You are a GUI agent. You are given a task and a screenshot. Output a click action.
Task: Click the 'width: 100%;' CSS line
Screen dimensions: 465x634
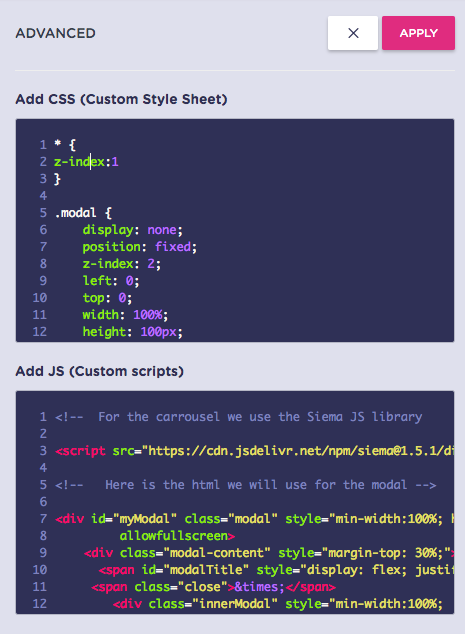(125, 315)
